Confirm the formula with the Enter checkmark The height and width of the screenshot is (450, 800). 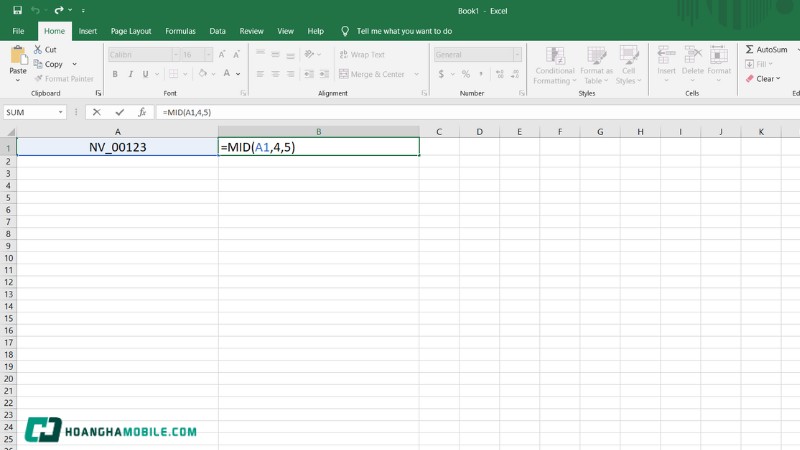click(120, 113)
